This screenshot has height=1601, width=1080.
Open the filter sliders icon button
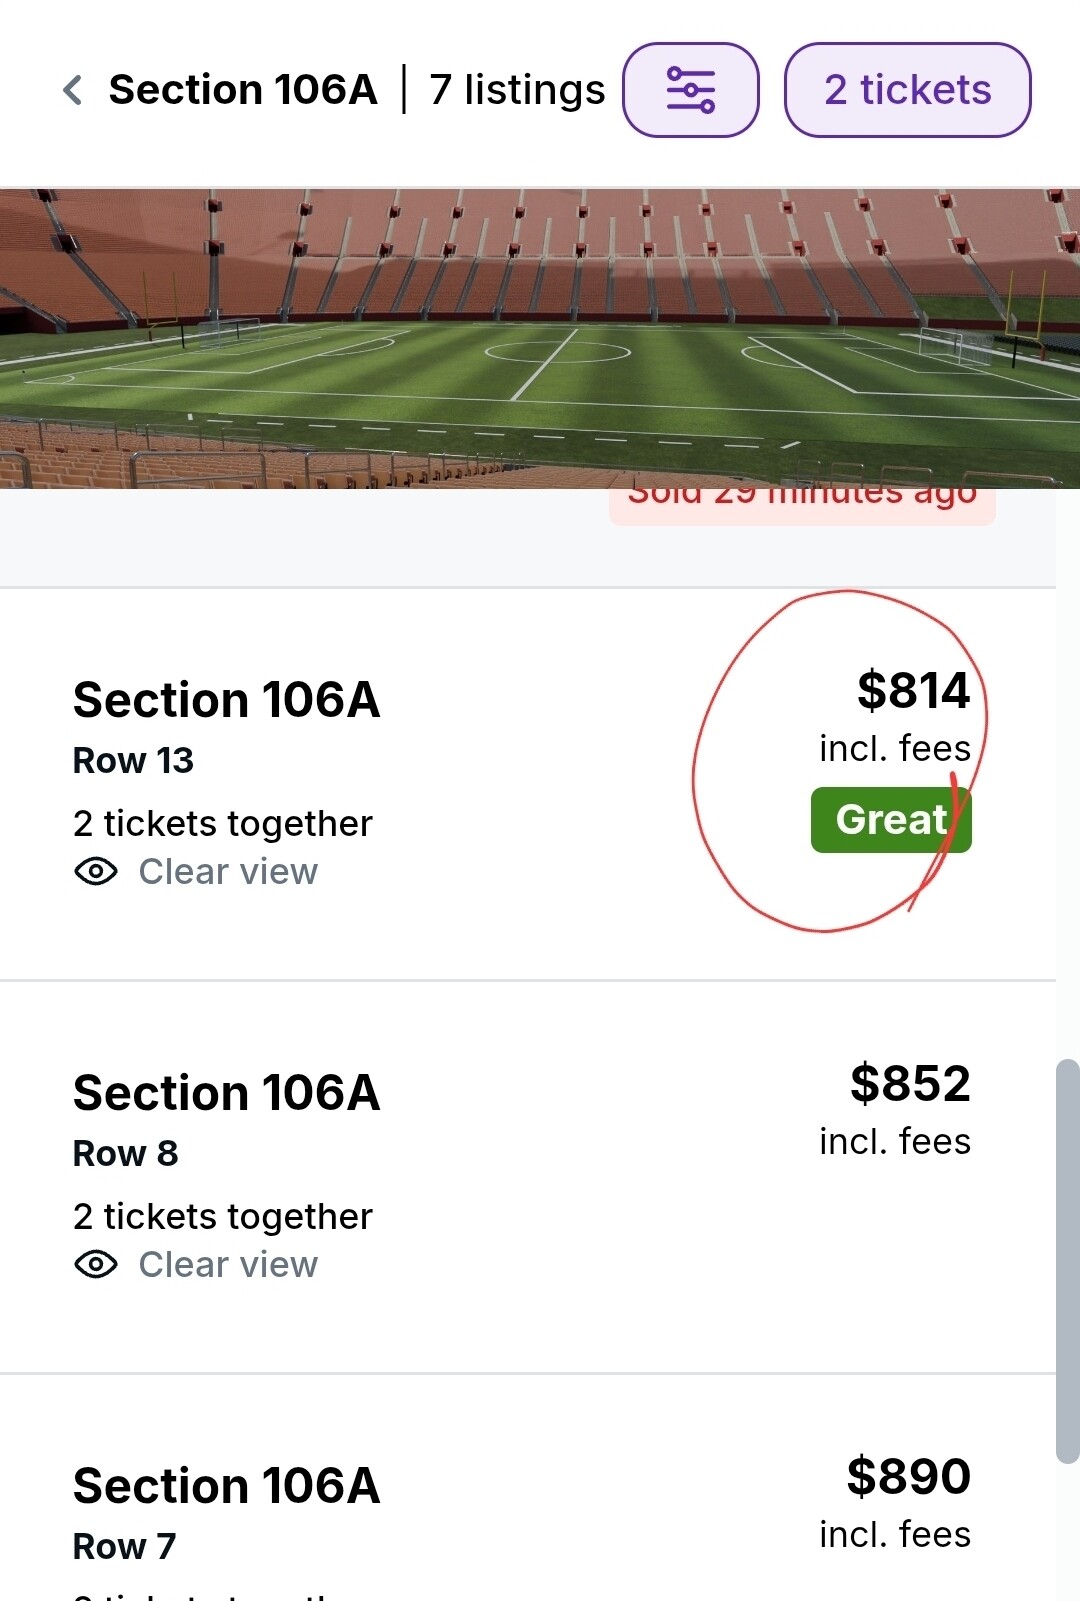tap(690, 90)
